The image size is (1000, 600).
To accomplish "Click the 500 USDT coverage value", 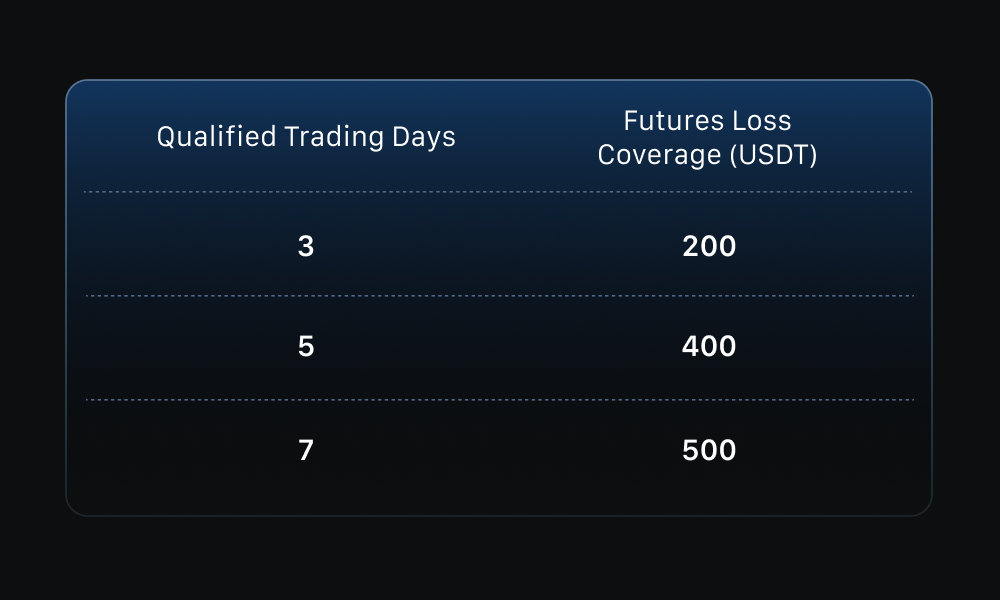I will (709, 451).
